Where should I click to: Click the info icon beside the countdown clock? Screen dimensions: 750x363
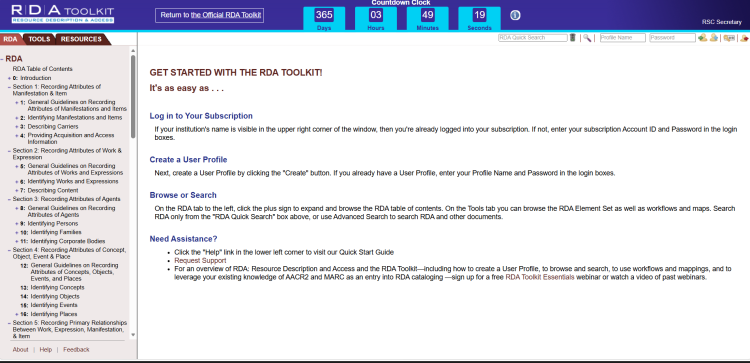(515, 15)
